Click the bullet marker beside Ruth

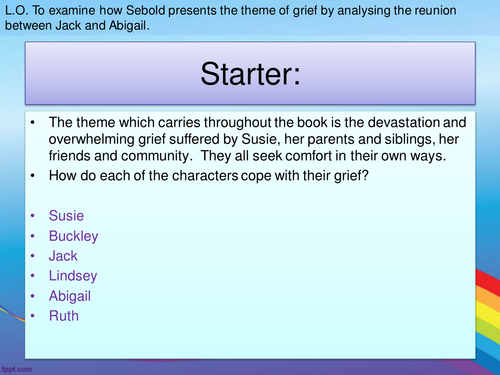pos(33,316)
